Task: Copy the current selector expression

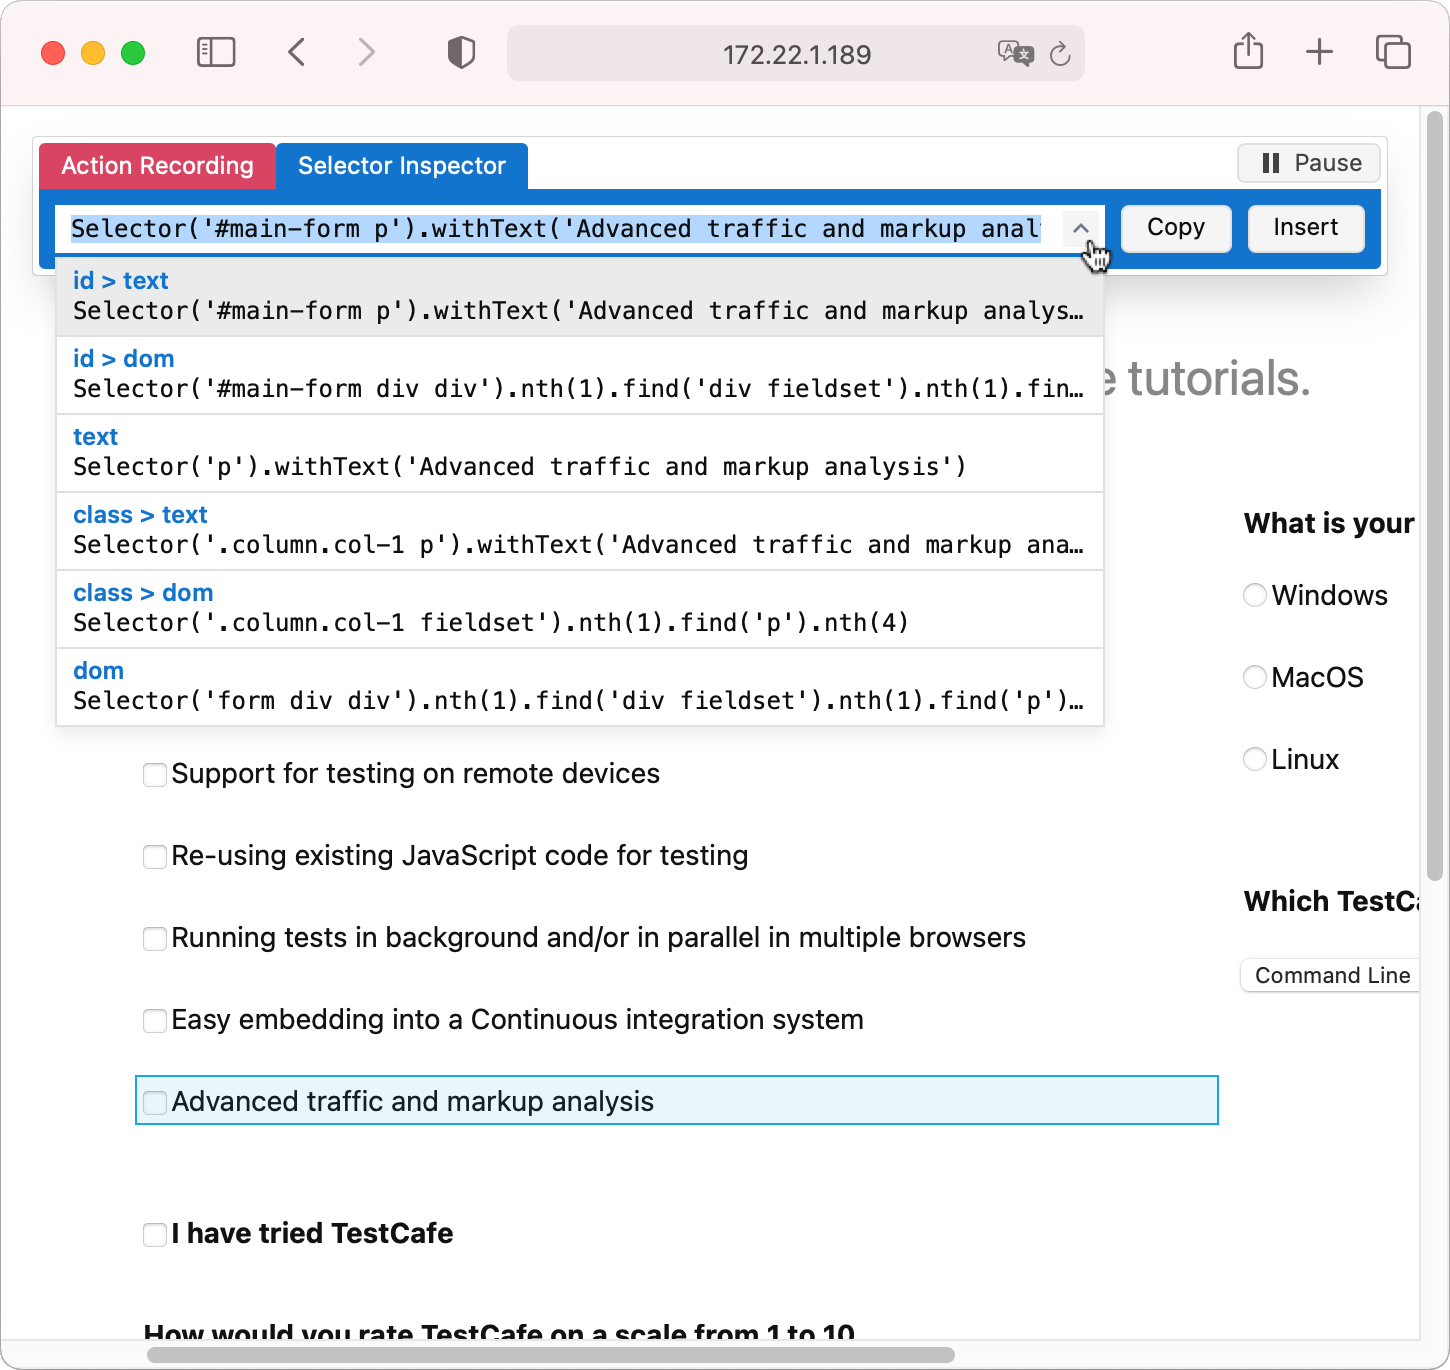Action: click(x=1175, y=228)
